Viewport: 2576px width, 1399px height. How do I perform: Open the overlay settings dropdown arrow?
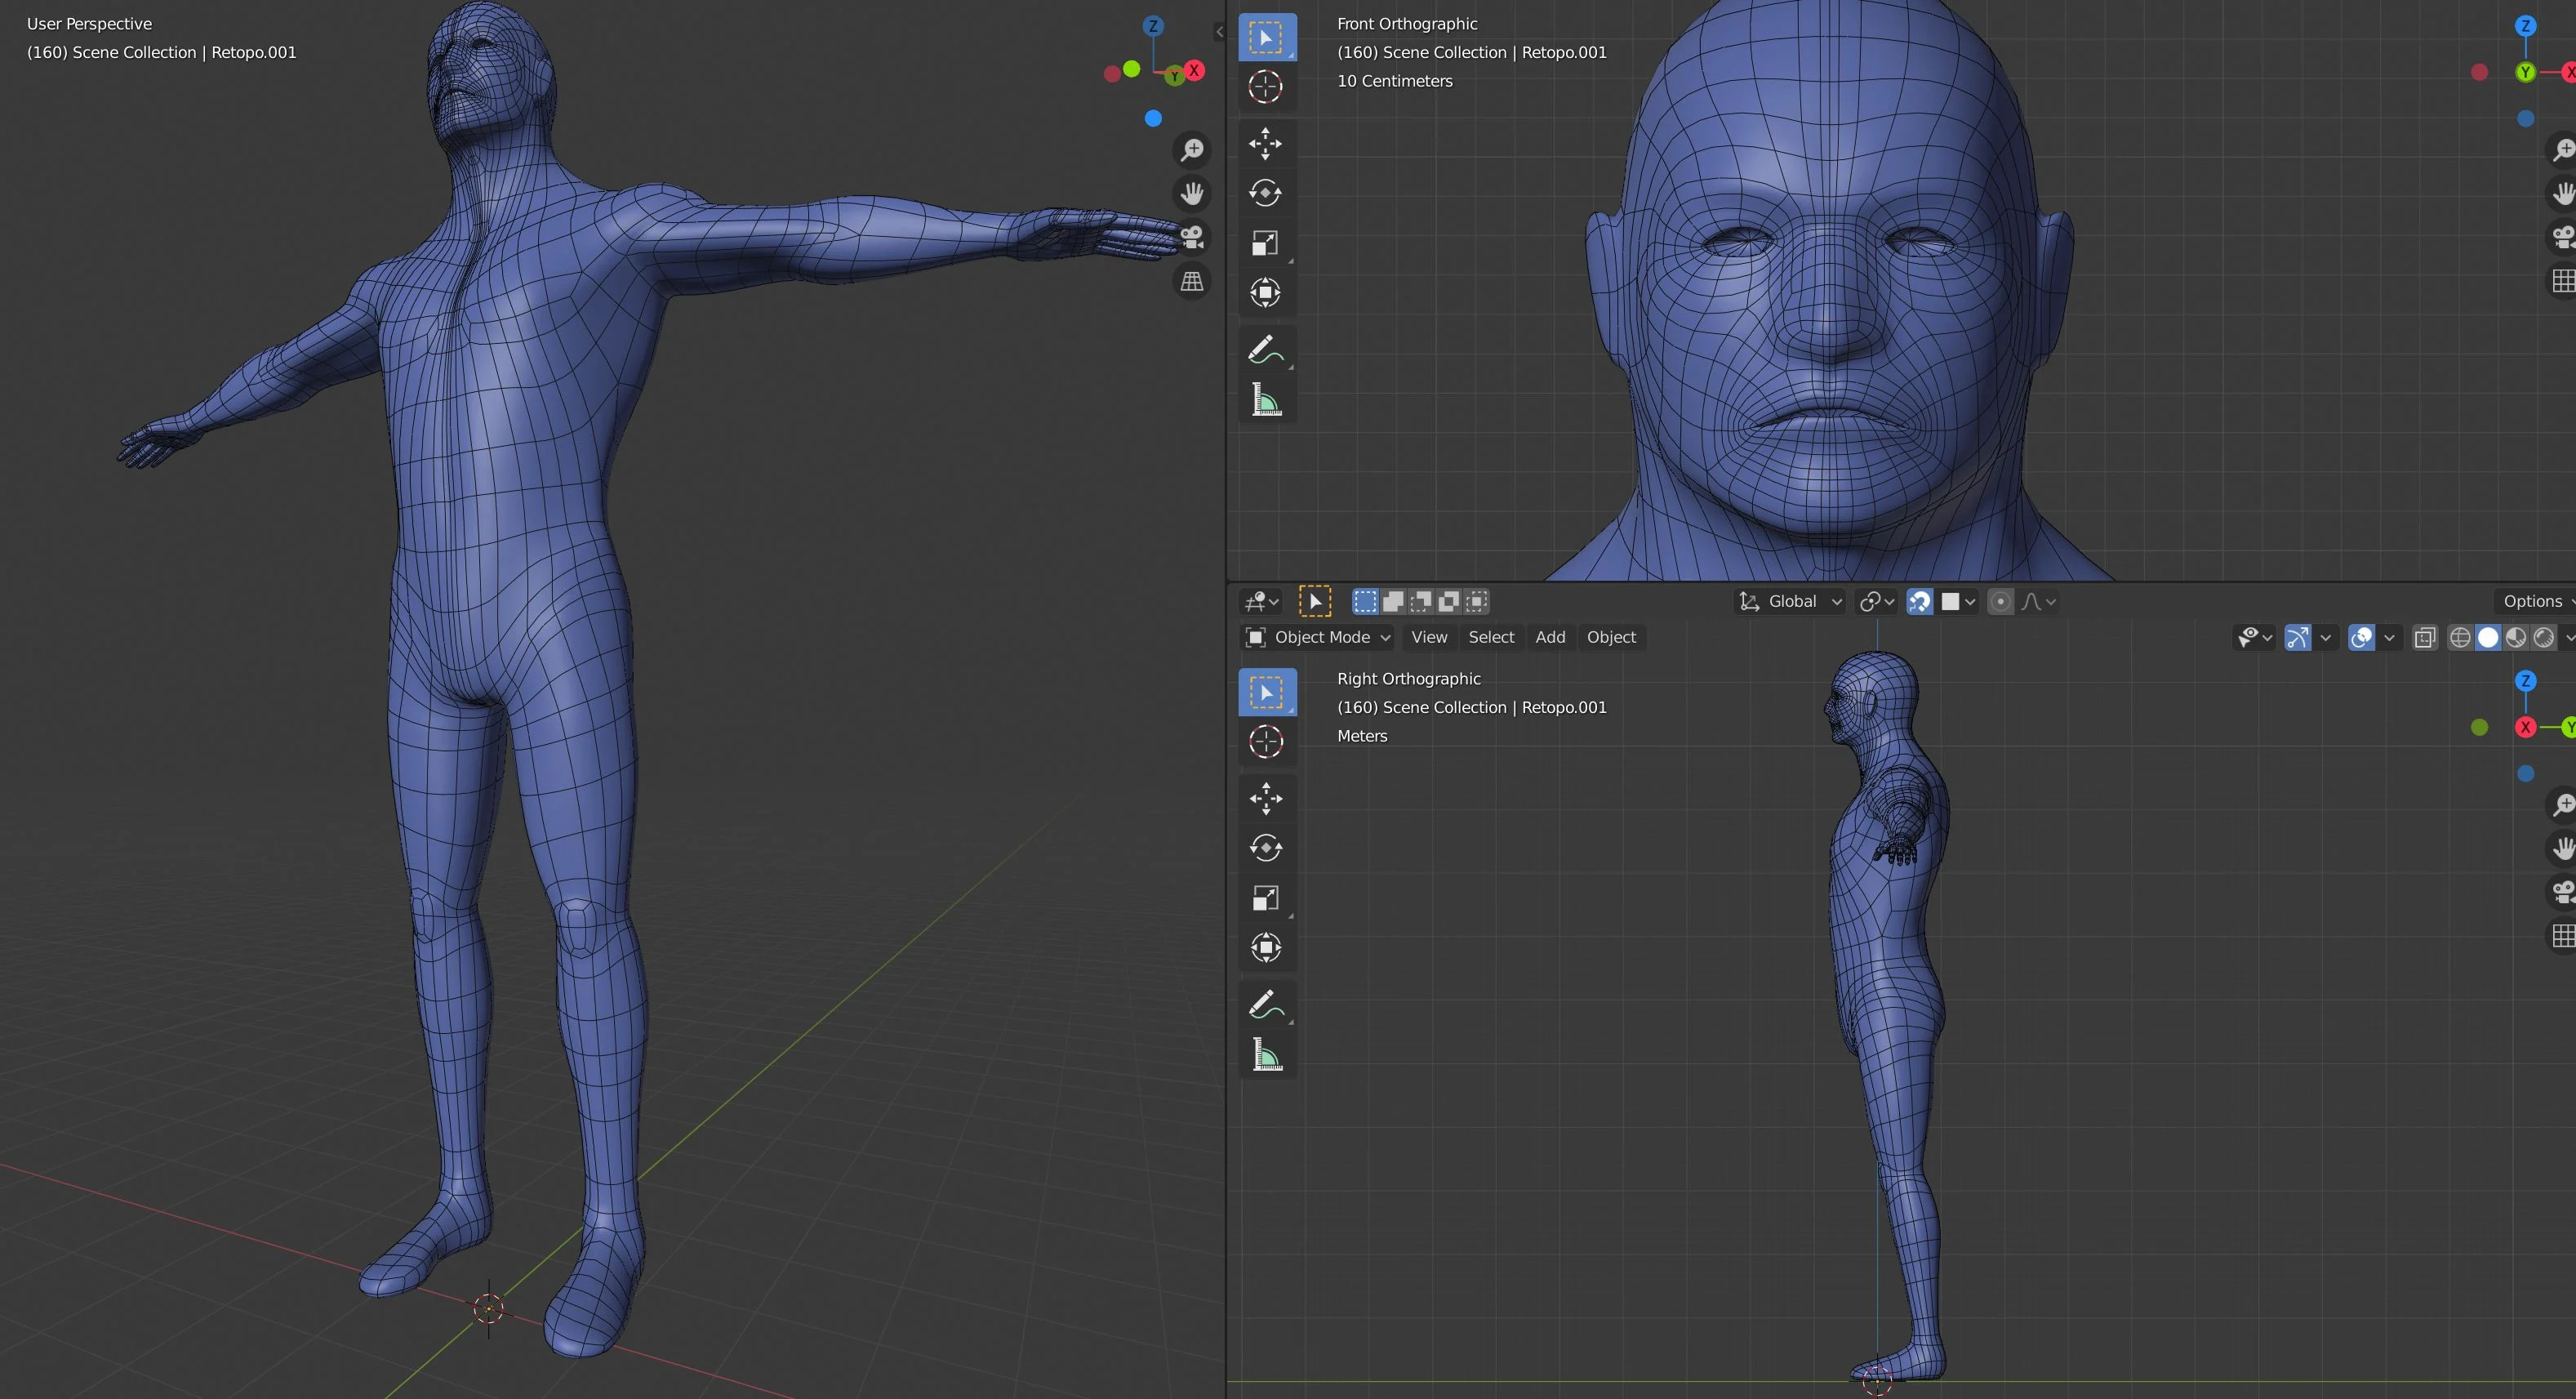tap(2390, 637)
